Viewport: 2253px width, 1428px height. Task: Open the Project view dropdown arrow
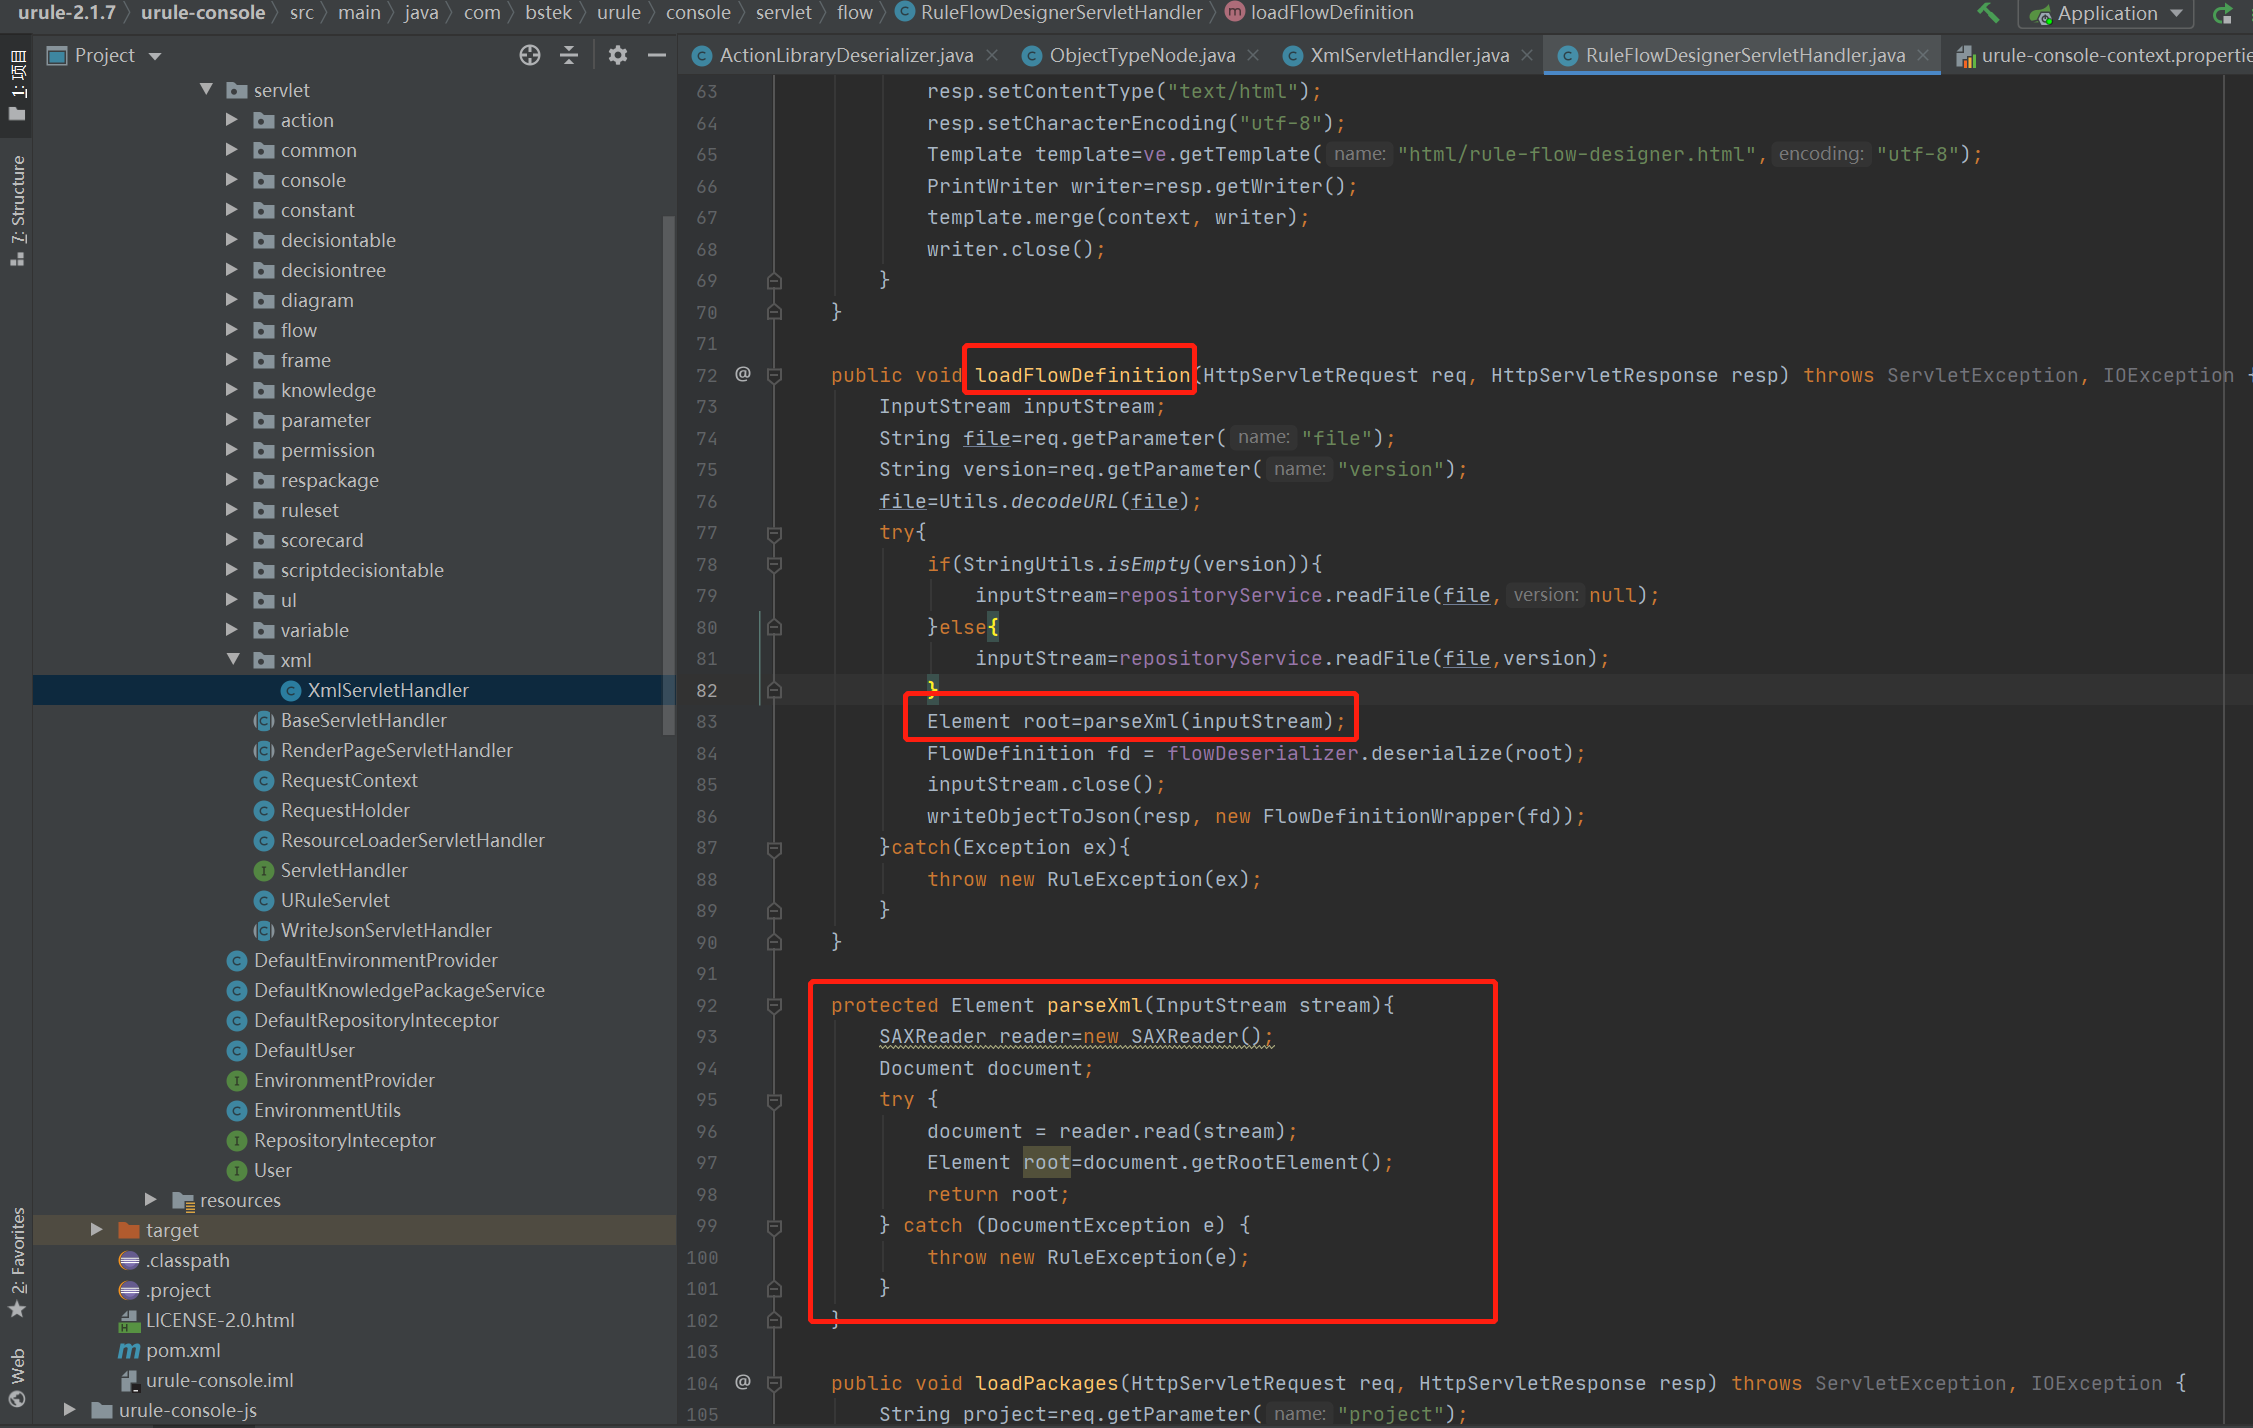click(155, 55)
